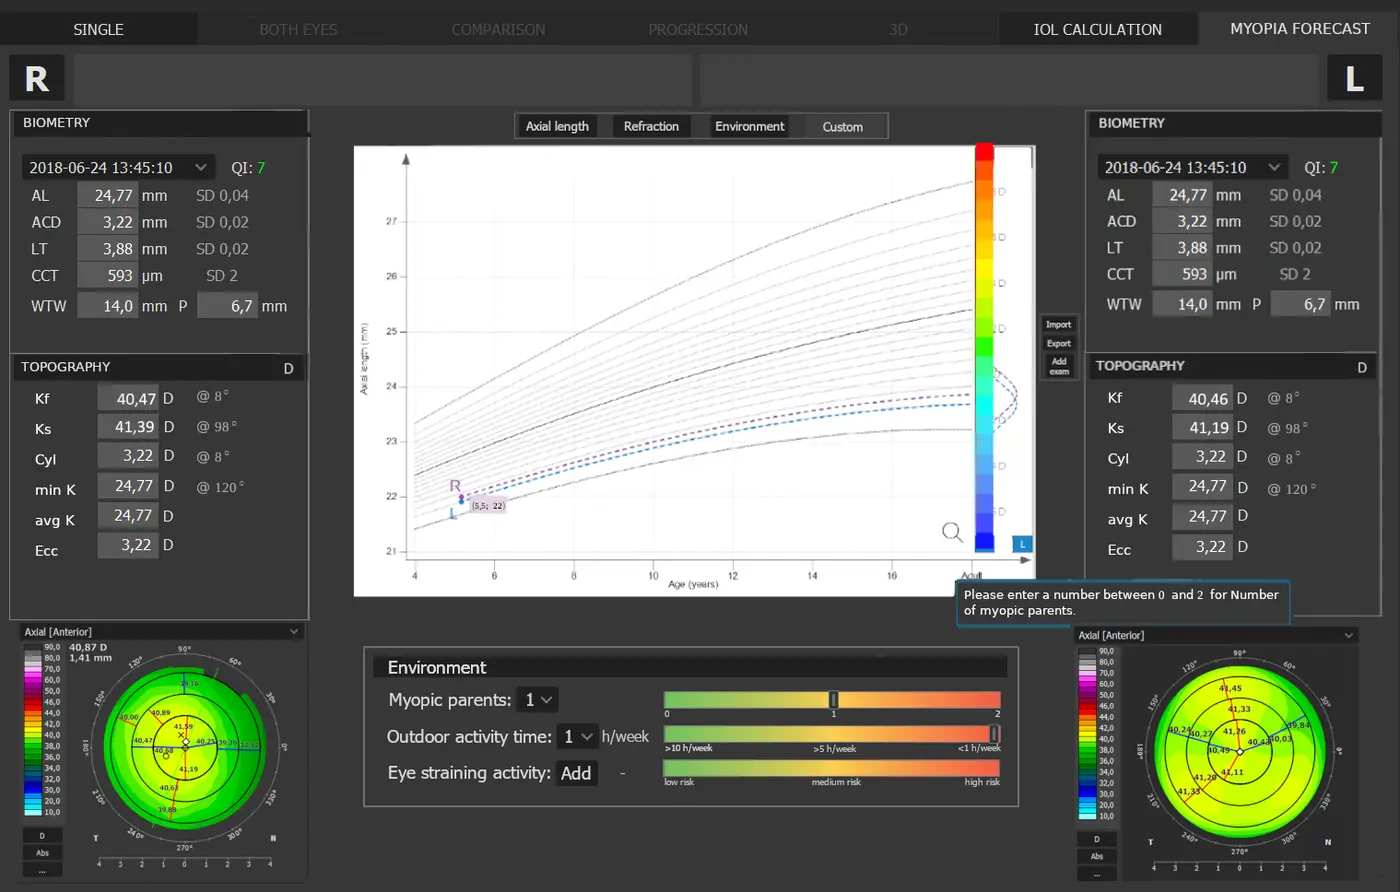
Task: Click the Export button
Action: pyautogui.click(x=1058, y=343)
